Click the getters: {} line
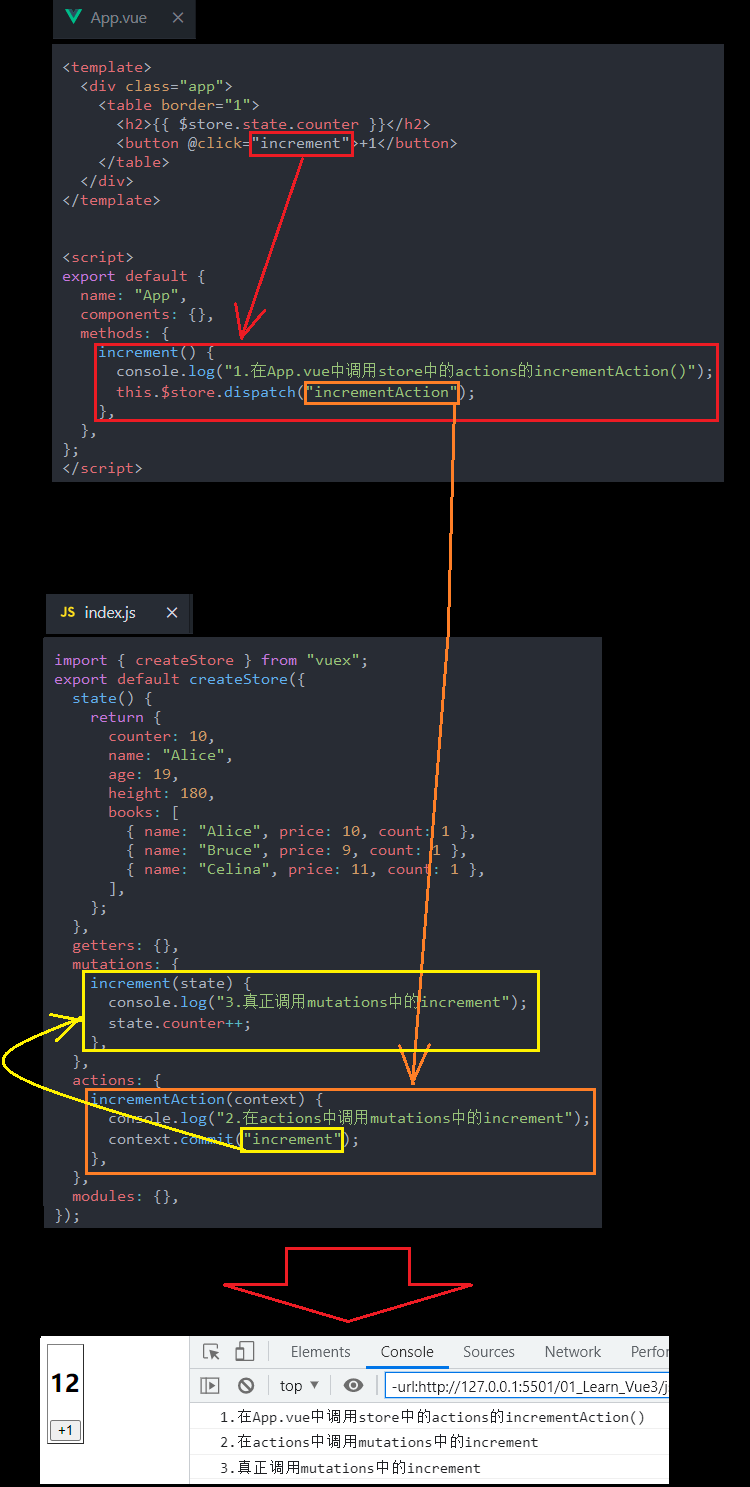 click(x=126, y=945)
